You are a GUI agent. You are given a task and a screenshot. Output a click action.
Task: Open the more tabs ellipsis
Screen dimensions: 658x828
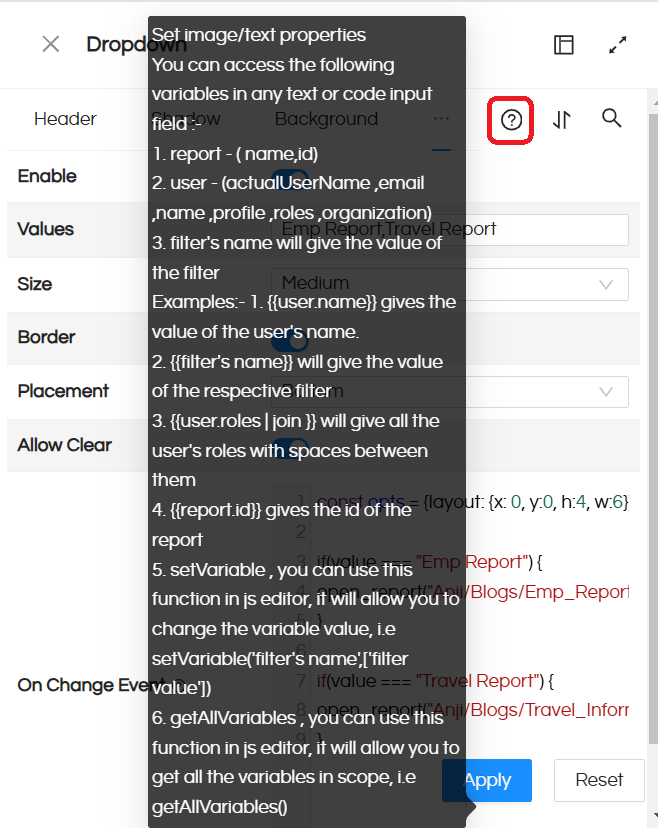(x=441, y=119)
